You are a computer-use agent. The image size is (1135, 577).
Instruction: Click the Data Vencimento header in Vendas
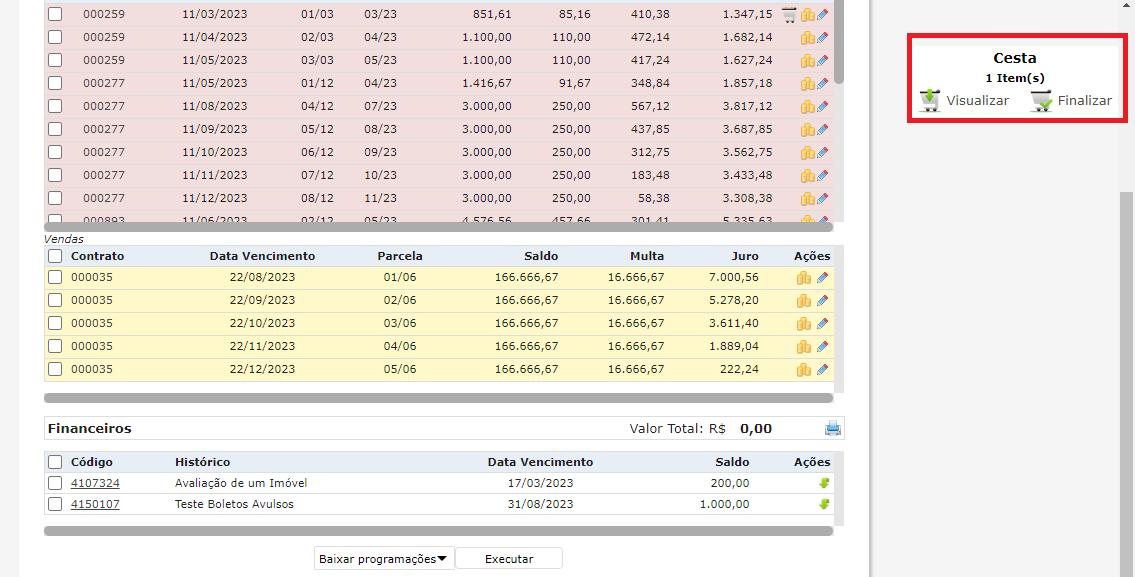pos(262,256)
